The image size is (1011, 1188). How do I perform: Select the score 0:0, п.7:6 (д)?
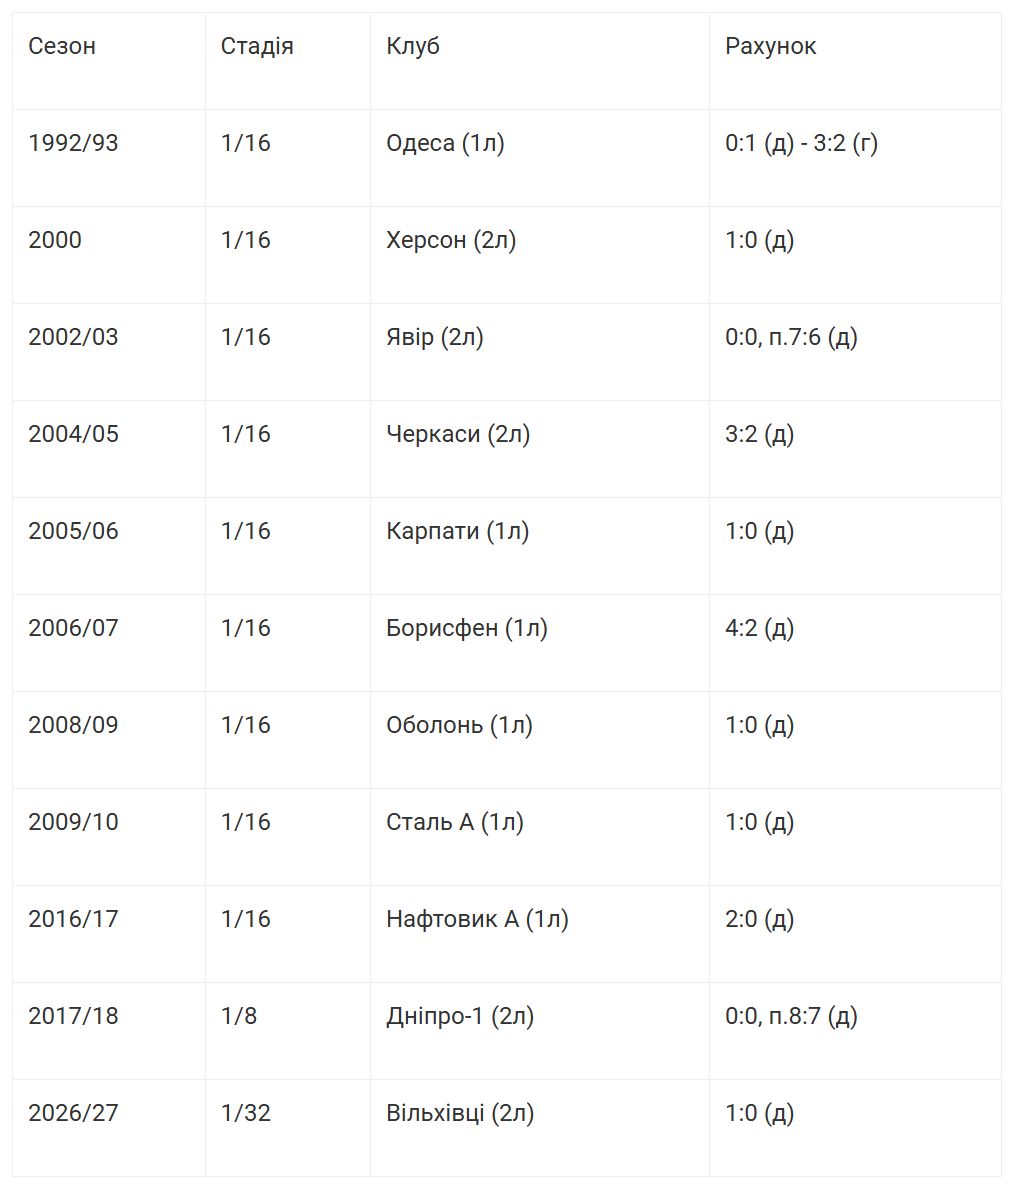(x=791, y=337)
